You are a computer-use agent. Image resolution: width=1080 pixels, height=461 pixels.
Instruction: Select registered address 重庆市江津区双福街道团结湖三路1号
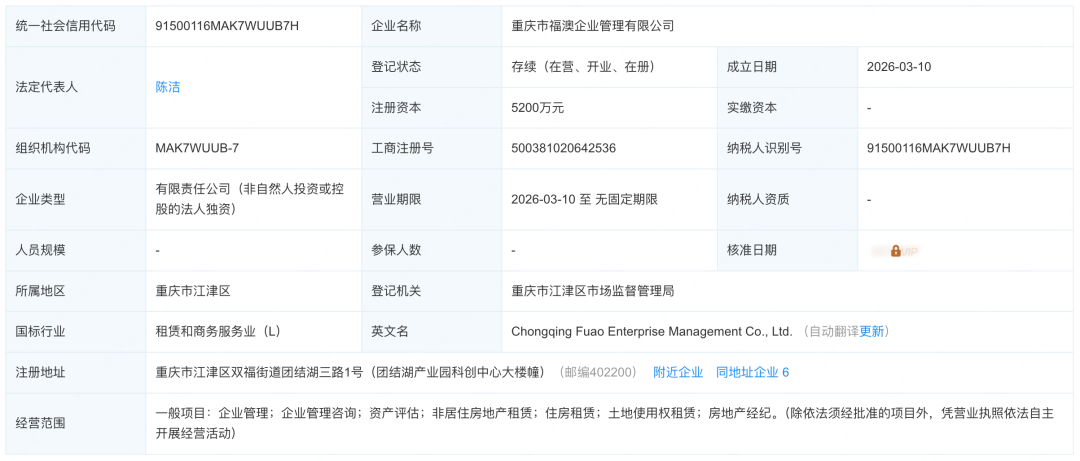(259, 372)
